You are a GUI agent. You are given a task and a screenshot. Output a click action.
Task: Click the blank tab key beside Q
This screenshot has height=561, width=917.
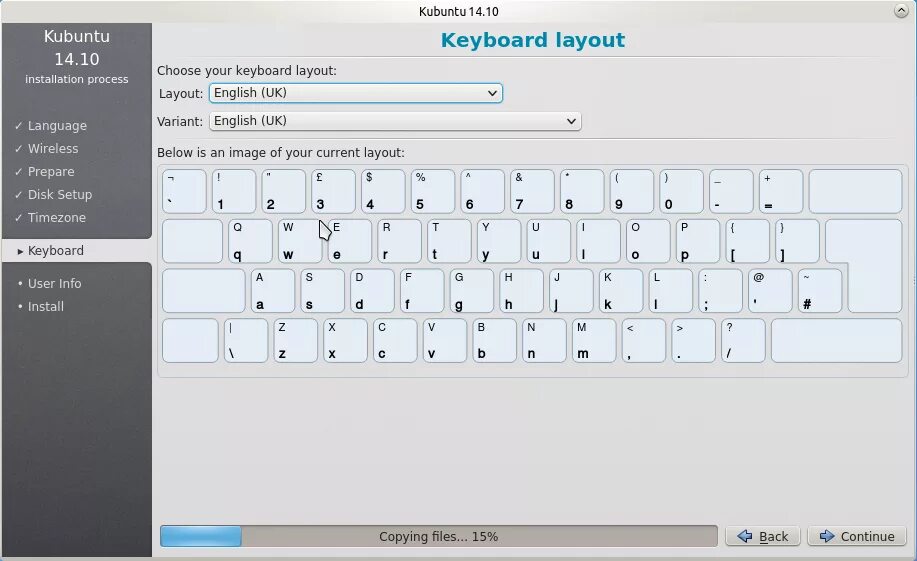192,241
